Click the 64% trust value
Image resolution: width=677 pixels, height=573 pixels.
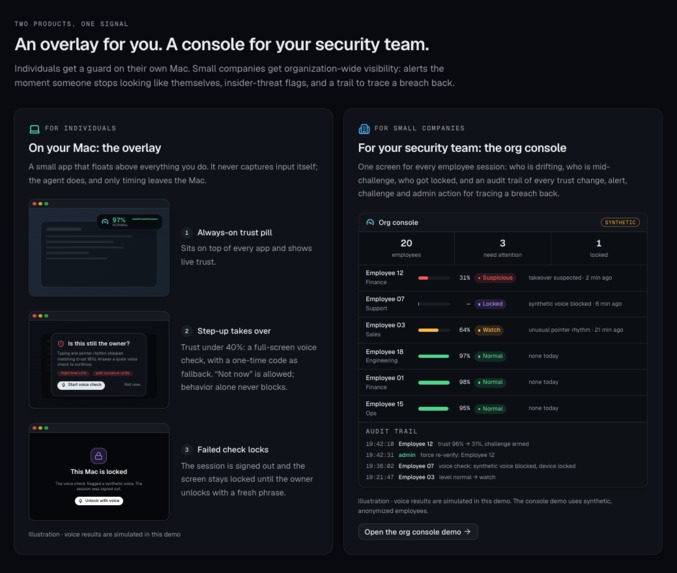(x=465, y=330)
